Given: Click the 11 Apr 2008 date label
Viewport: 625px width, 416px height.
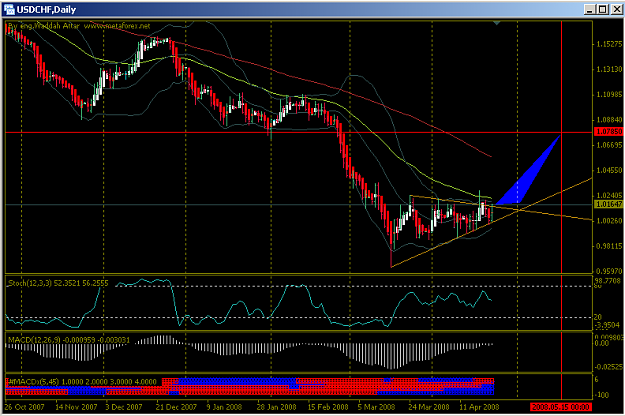Looking at the screenshot, I should 479,407.
